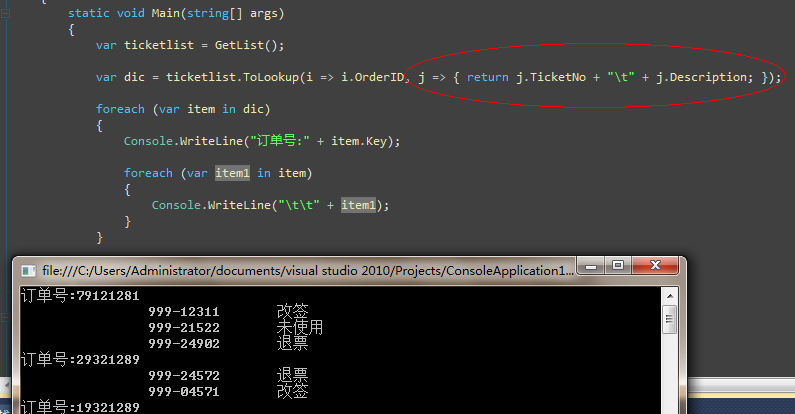This screenshot has height=414, width=795.
Task: Click highlighted 'item1' in the inner WriteLine
Action: (x=358, y=205)
